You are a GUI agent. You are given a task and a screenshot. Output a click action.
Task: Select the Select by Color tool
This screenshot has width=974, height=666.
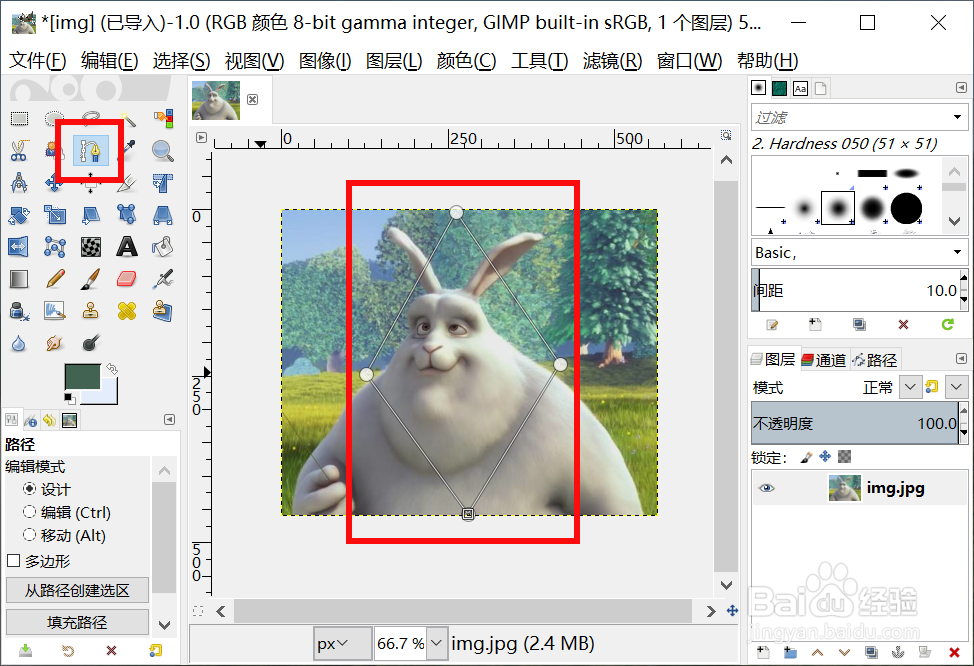pos(163,118)
